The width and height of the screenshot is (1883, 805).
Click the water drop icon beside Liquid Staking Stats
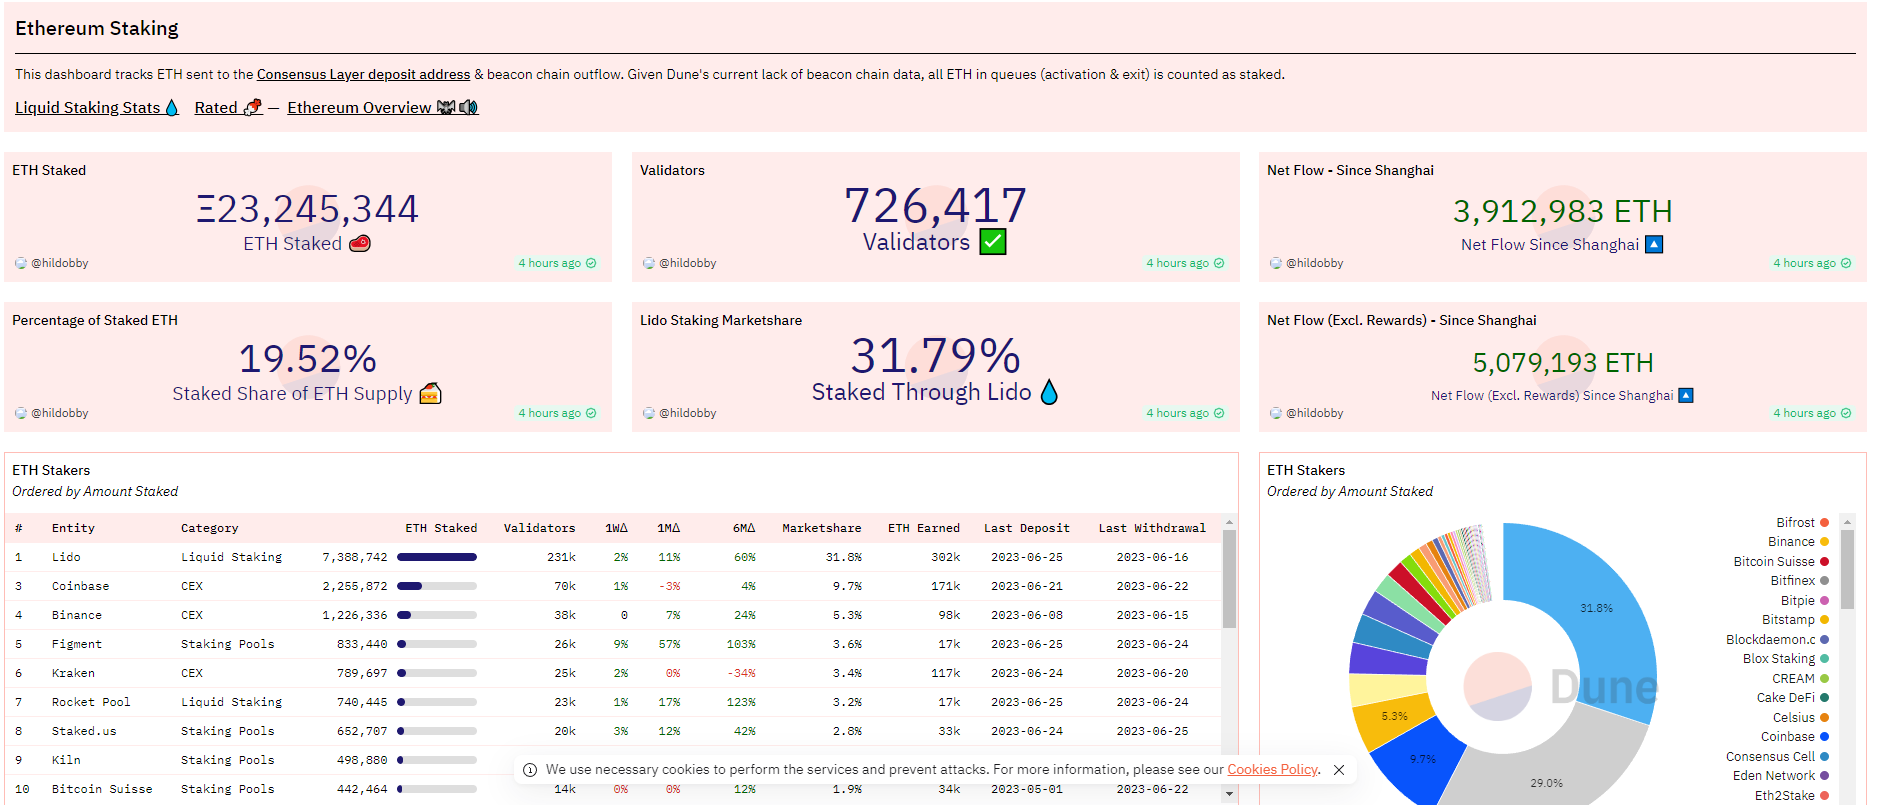click(x=171, y=108)
